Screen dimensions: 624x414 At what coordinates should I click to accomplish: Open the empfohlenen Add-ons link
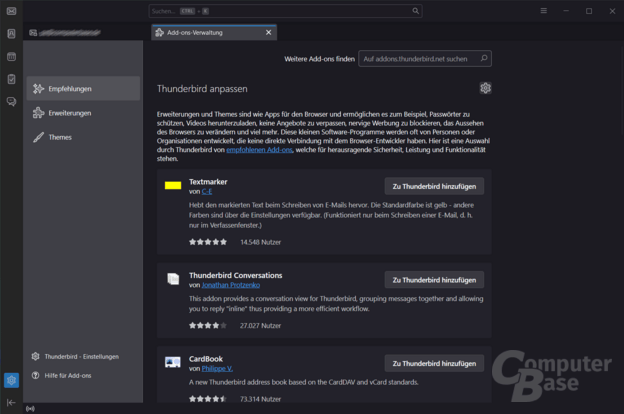[259, 150]
